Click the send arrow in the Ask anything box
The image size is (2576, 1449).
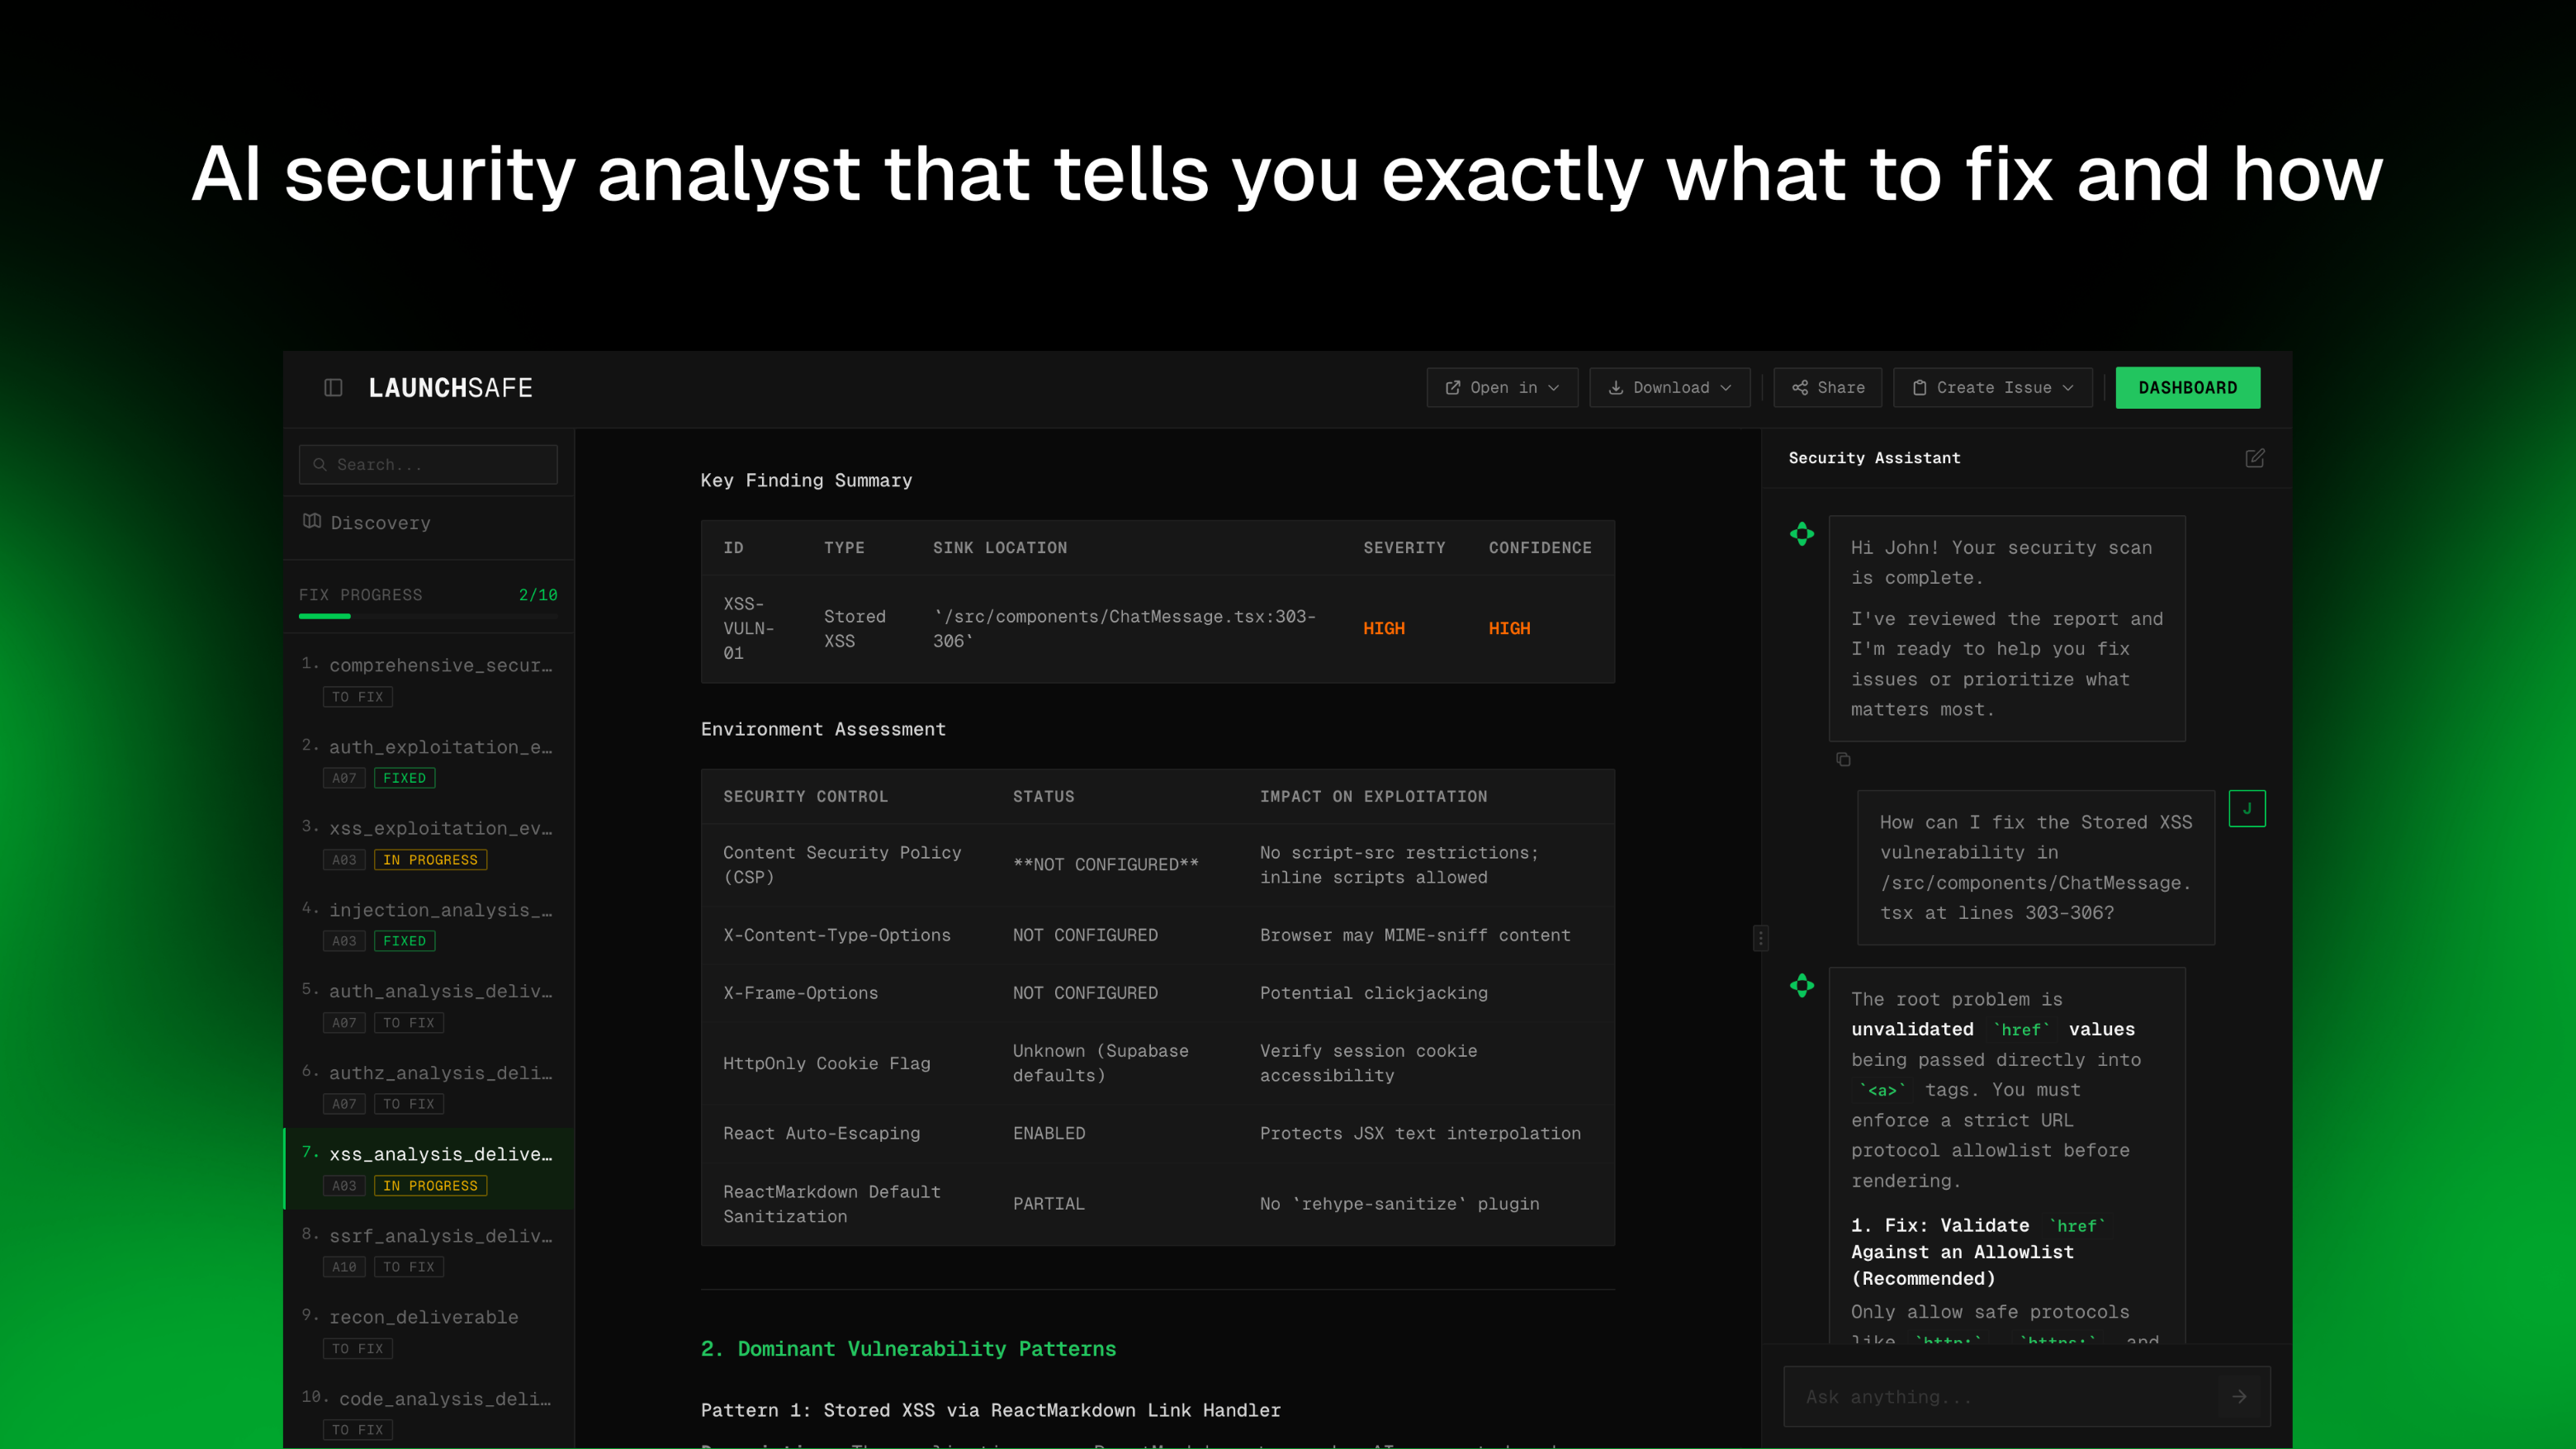click(x=2239, y=1396)
